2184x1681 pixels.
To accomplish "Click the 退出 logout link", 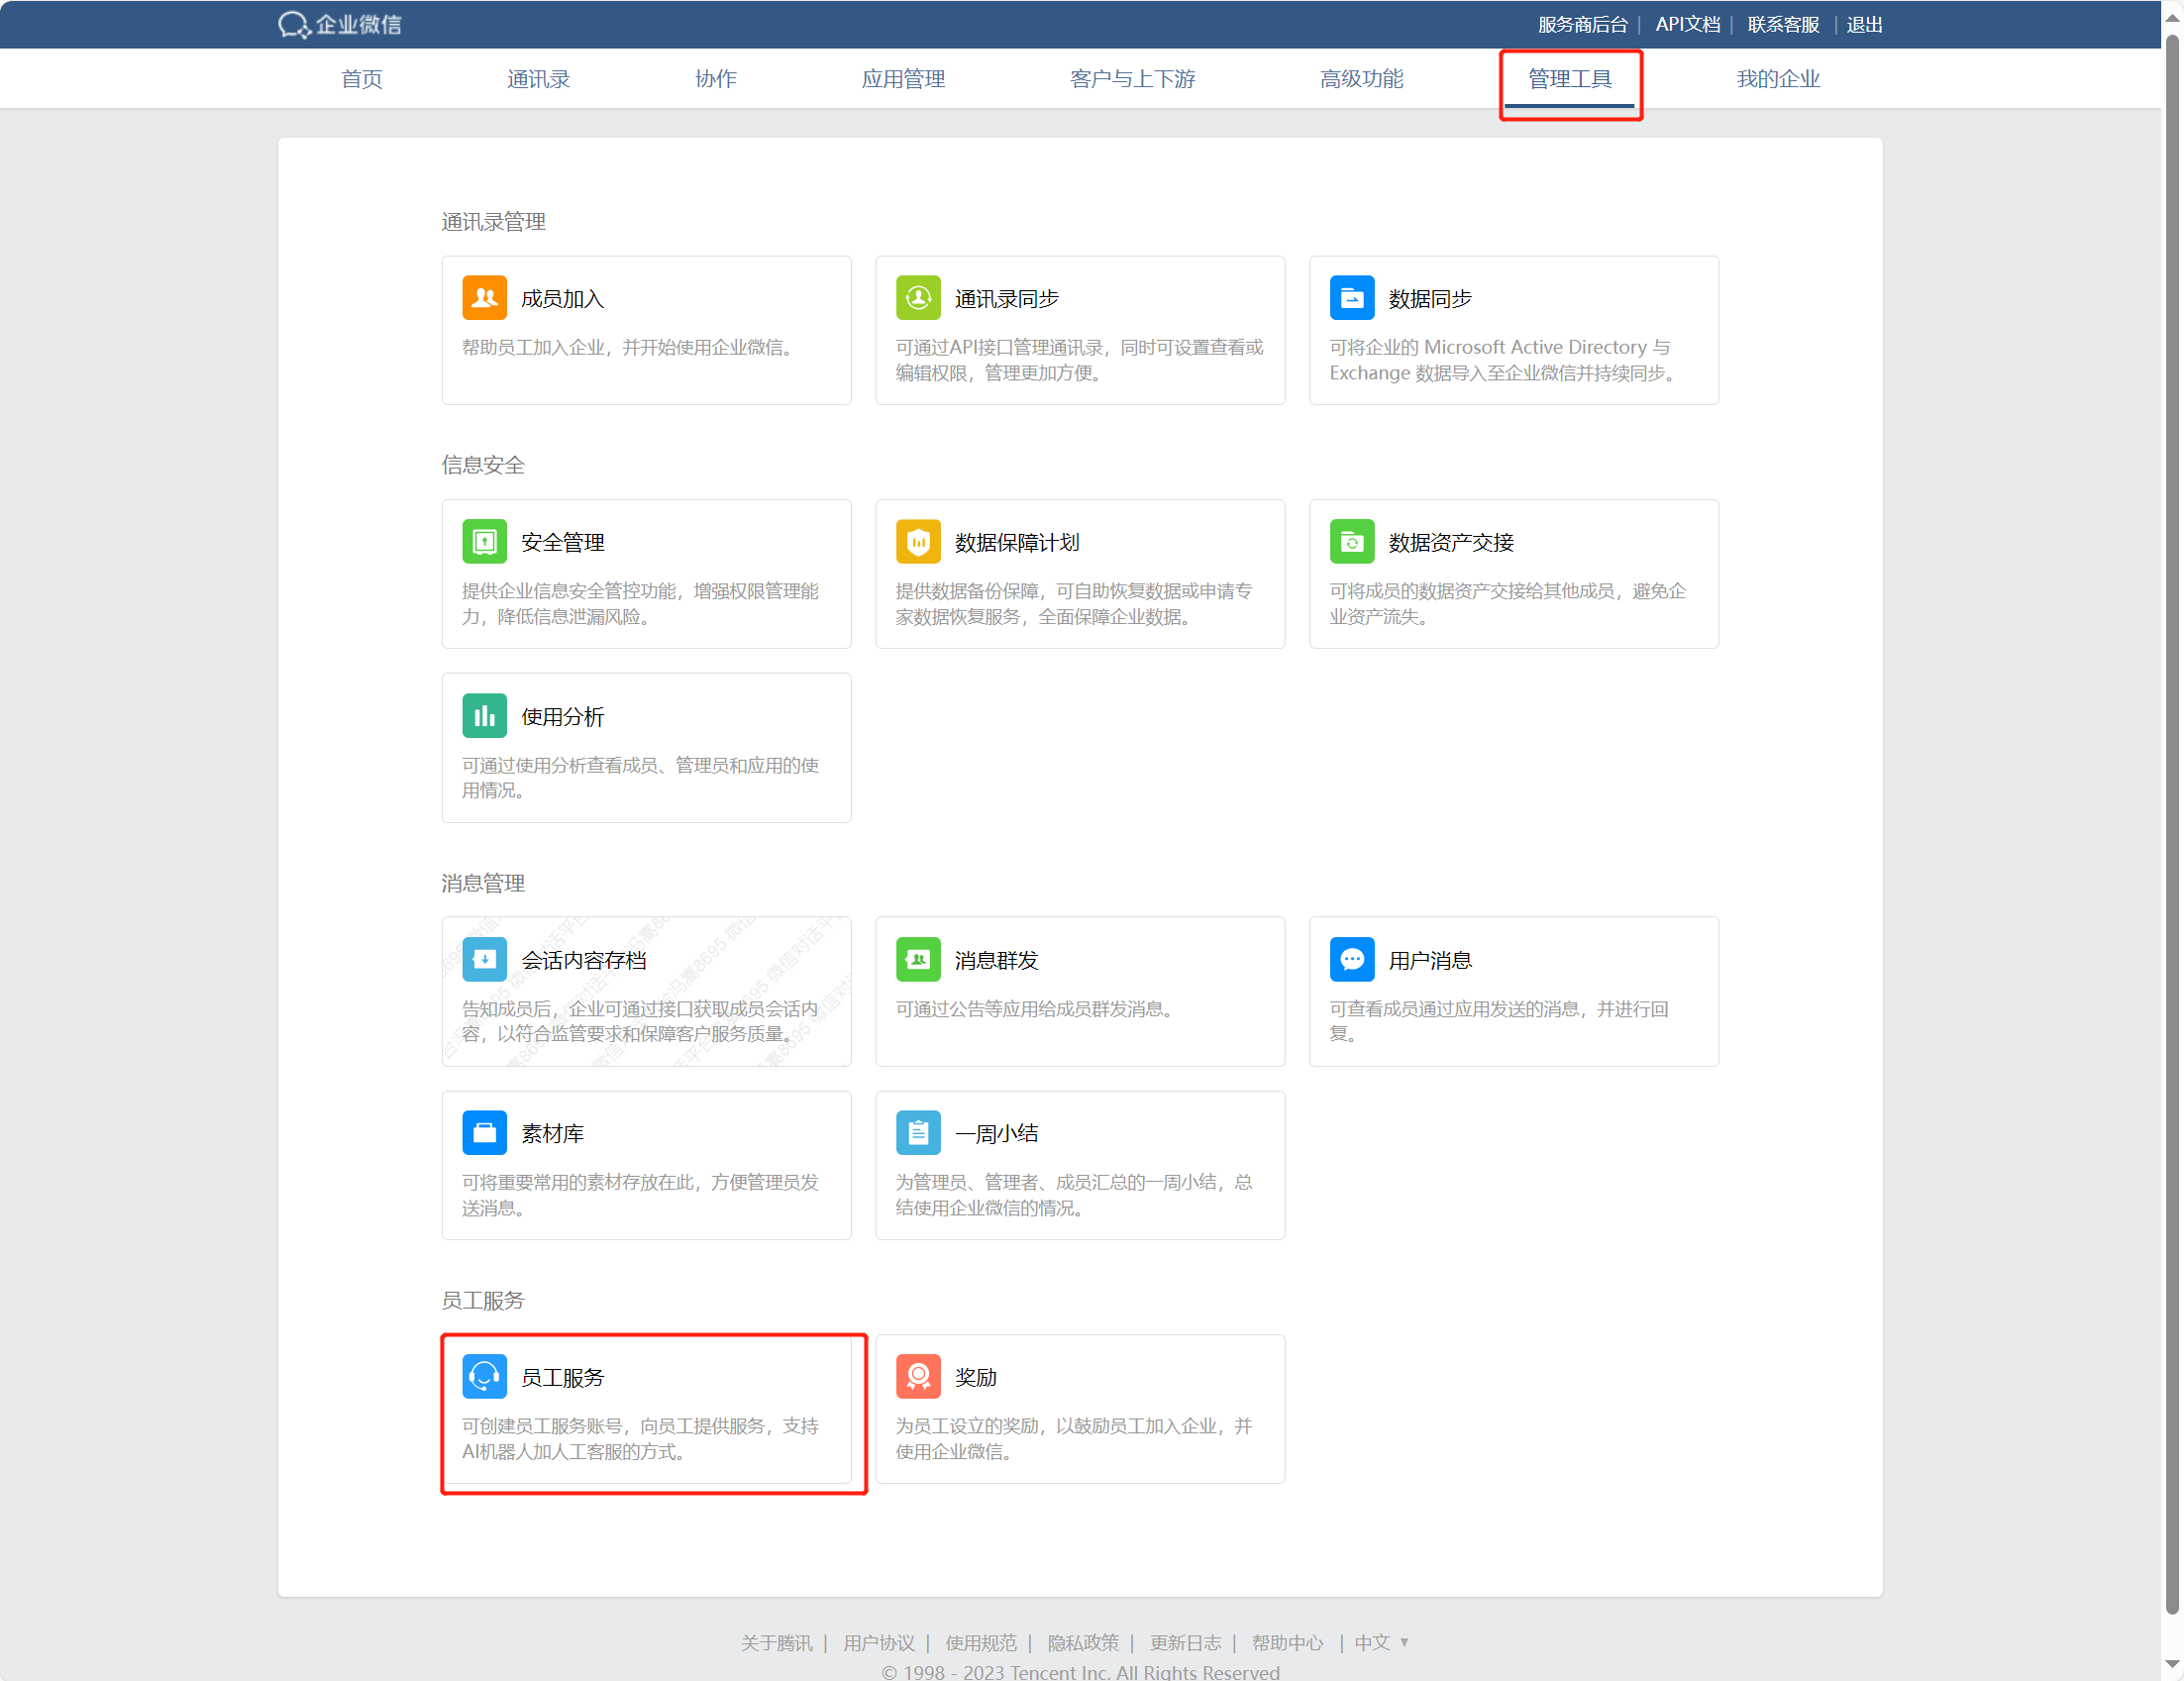I will (1864, 24).
